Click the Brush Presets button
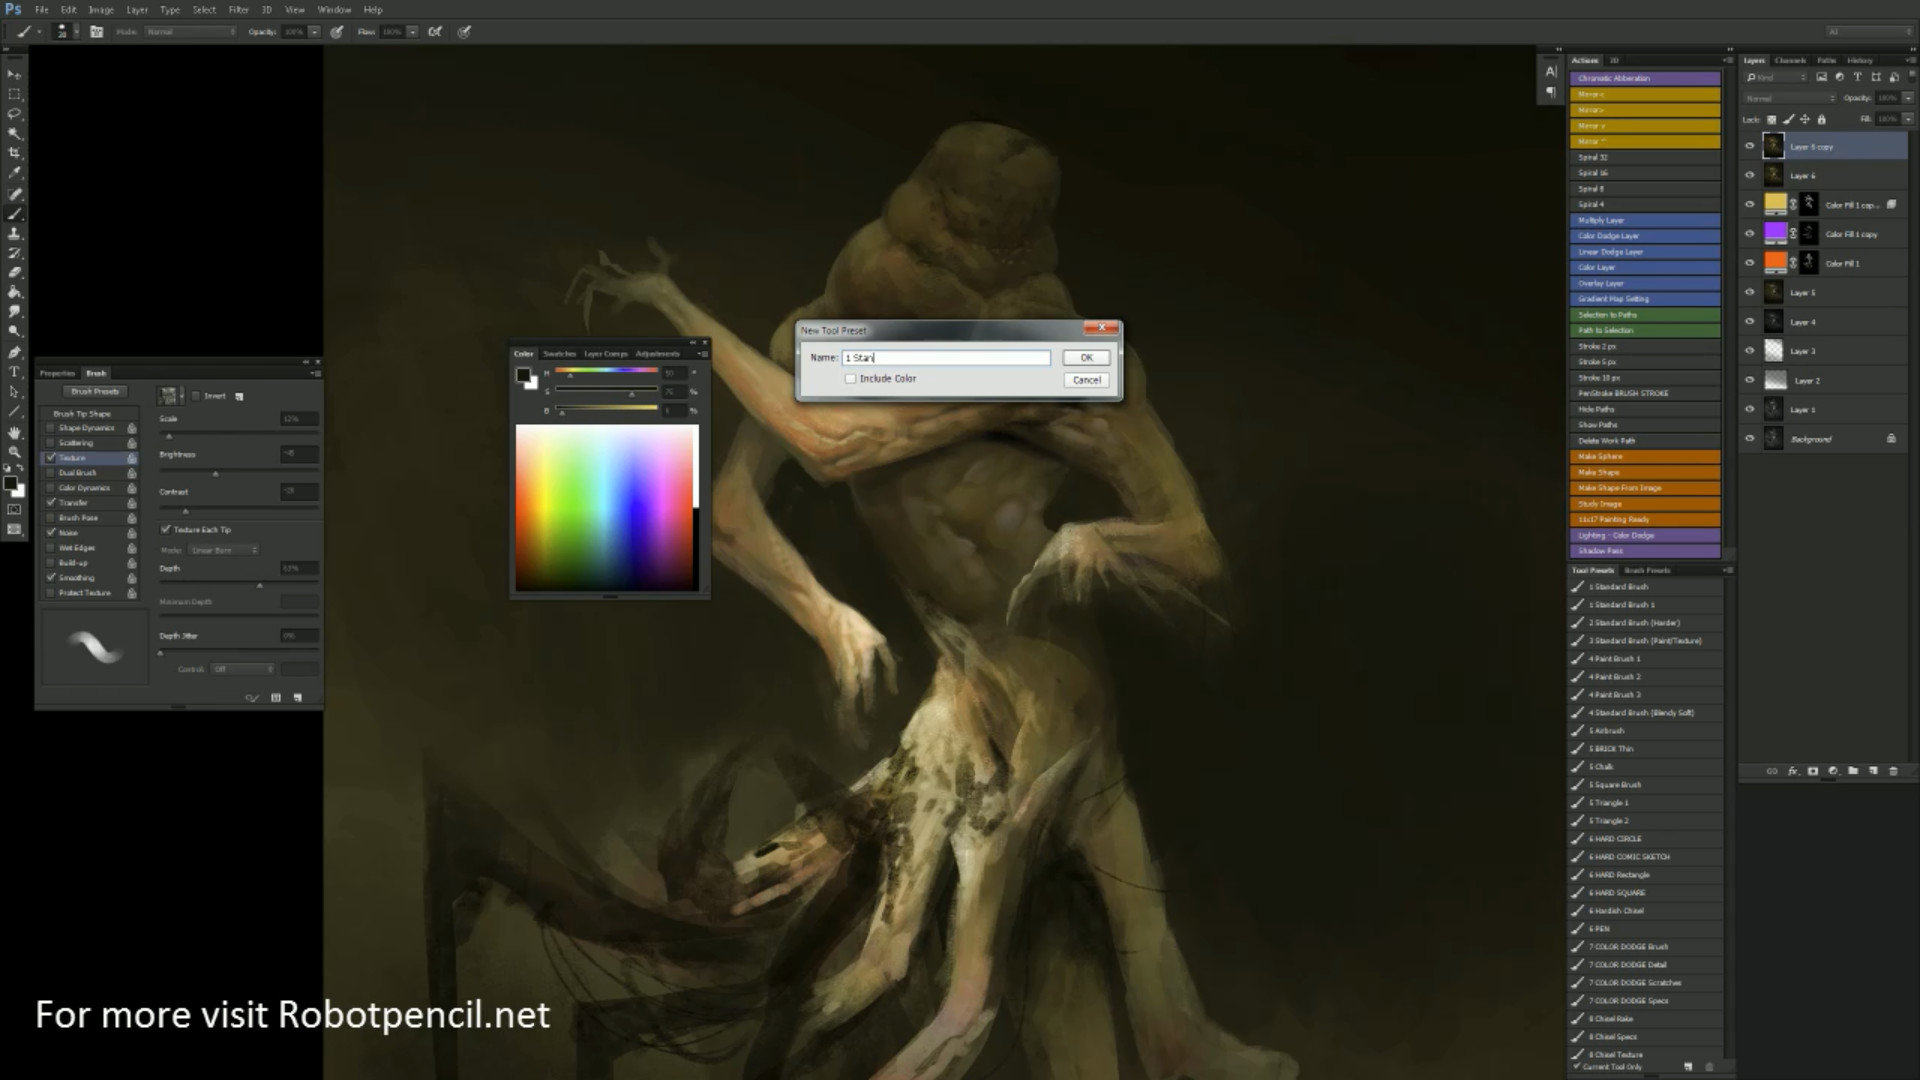This screenshot has width=1920, height=1080. tap(95, 392)
